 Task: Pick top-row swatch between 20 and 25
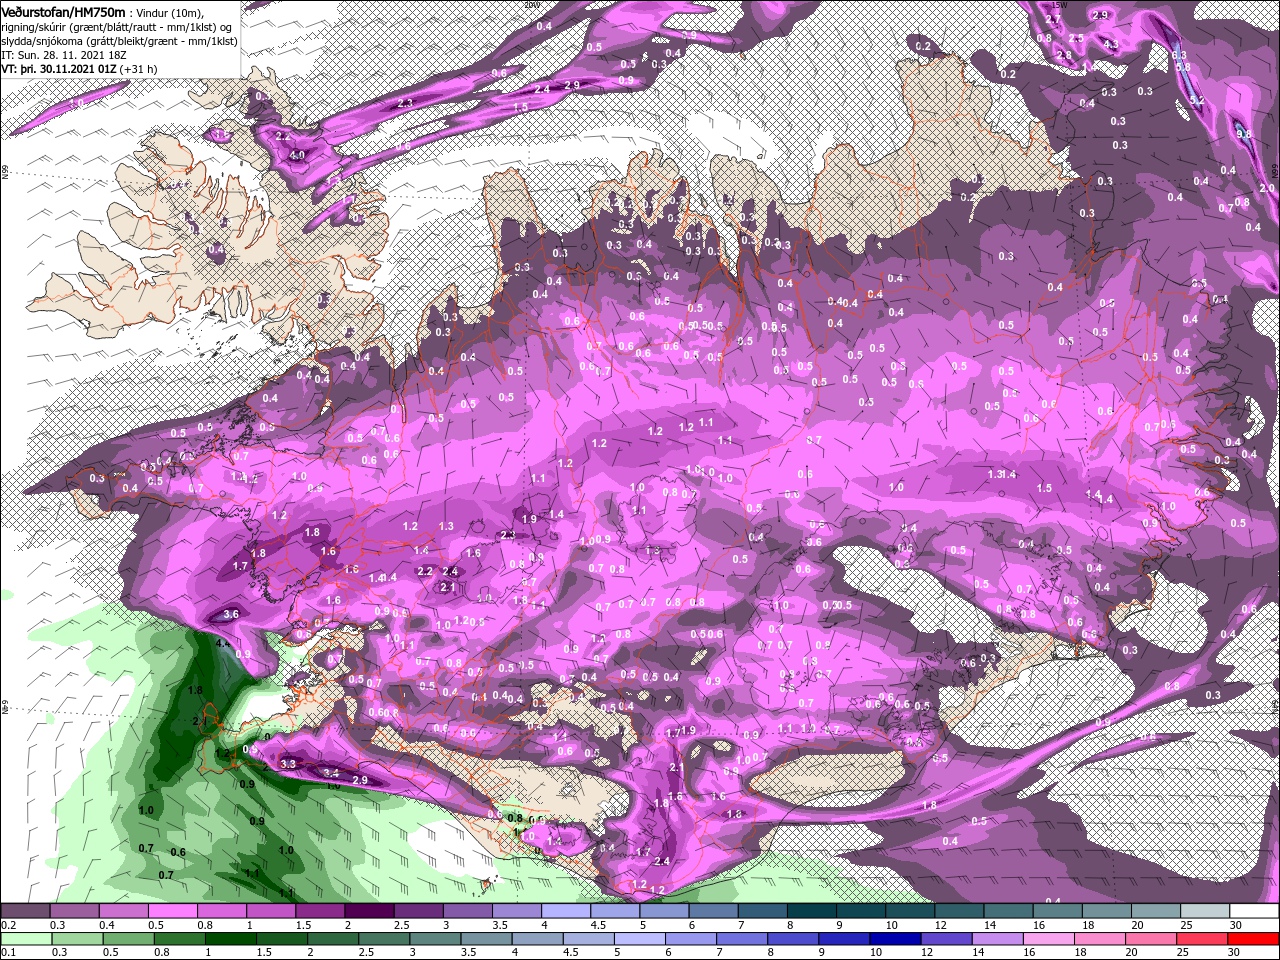tap(1157, 911)
